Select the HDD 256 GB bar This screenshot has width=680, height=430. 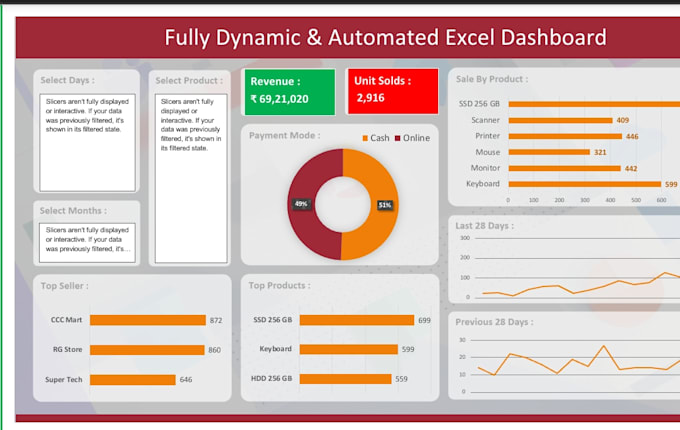(346, 379)
